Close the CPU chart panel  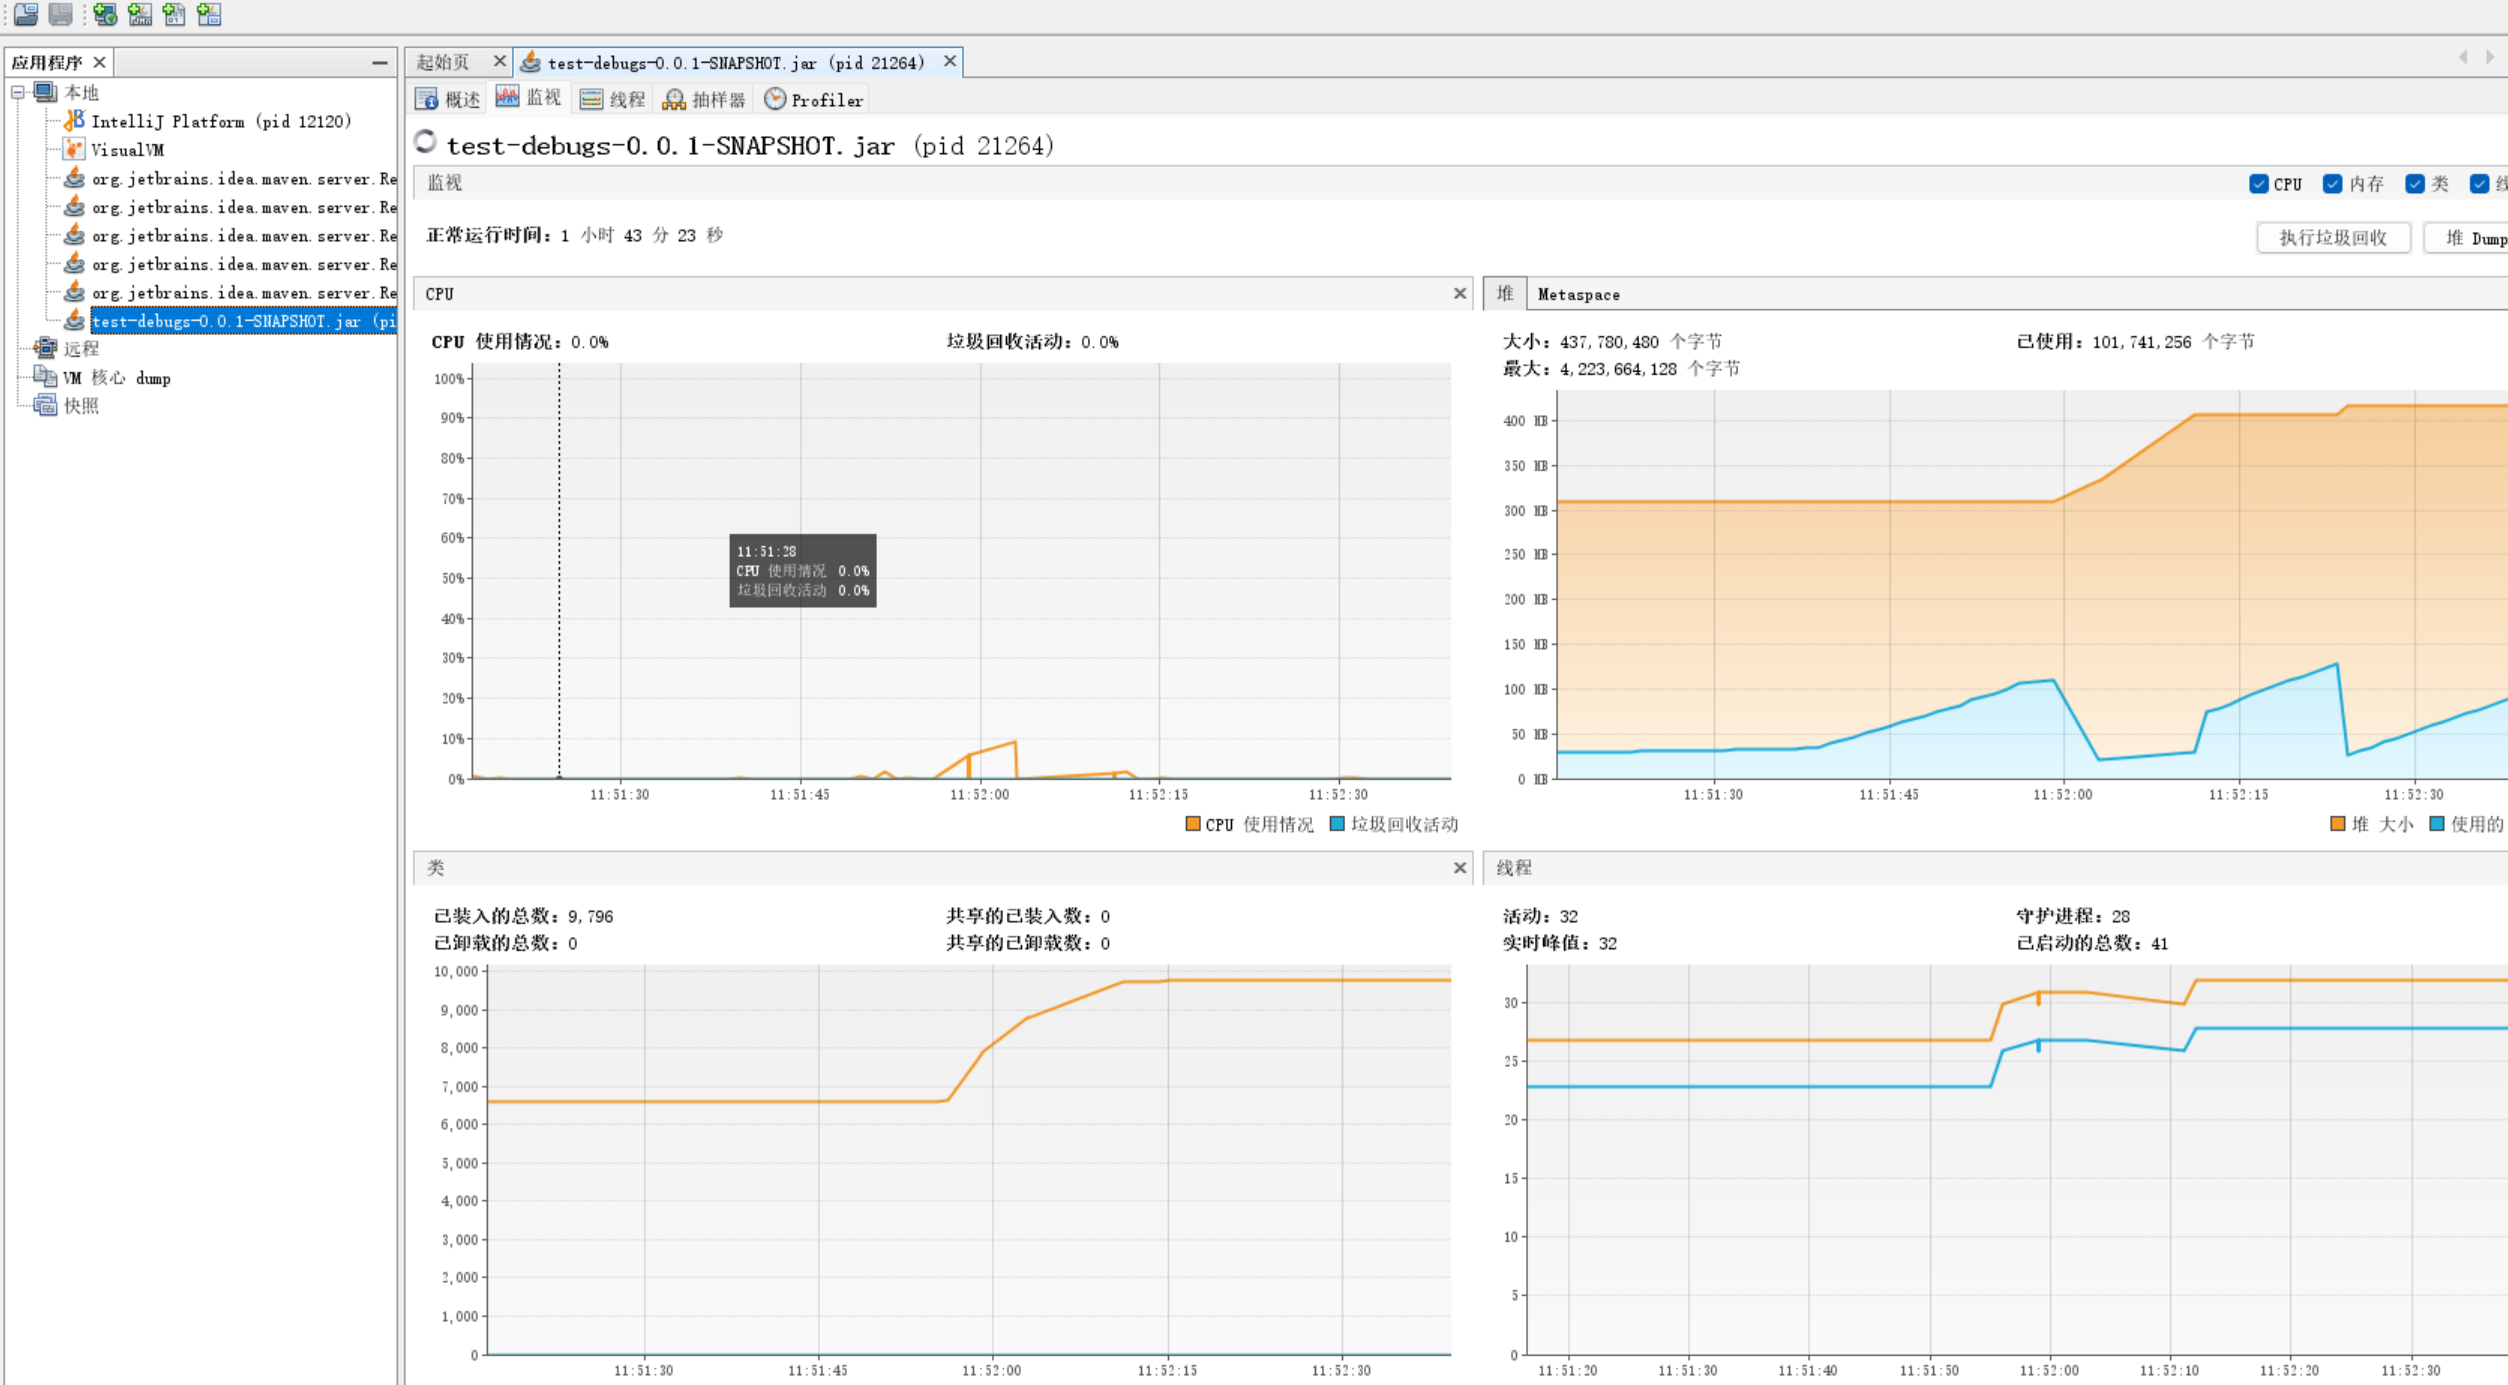click(1460, 293)
